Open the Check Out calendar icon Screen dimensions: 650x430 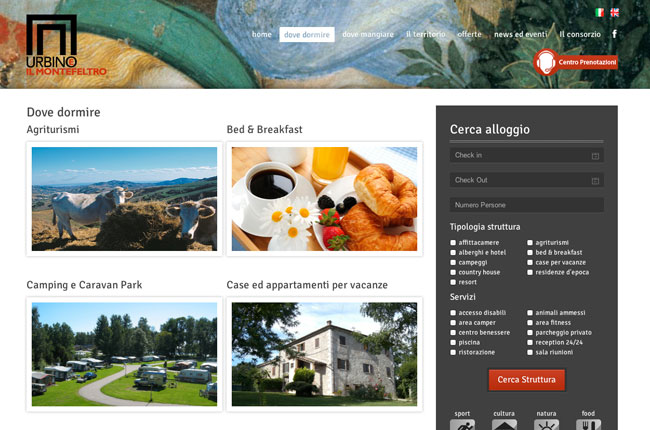[x=595, y=181]
